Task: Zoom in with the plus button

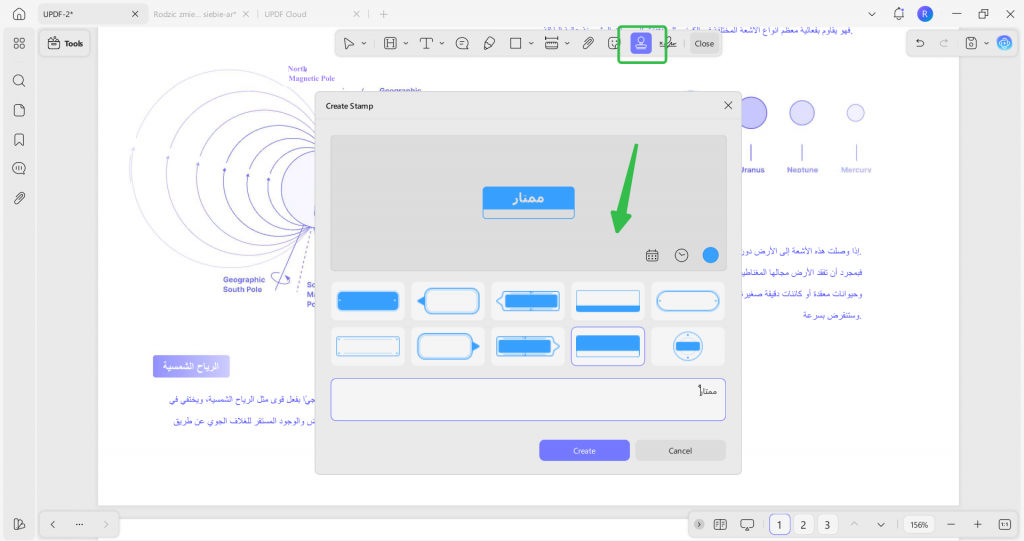Action: pyautogui.click(x=978, y=524)
